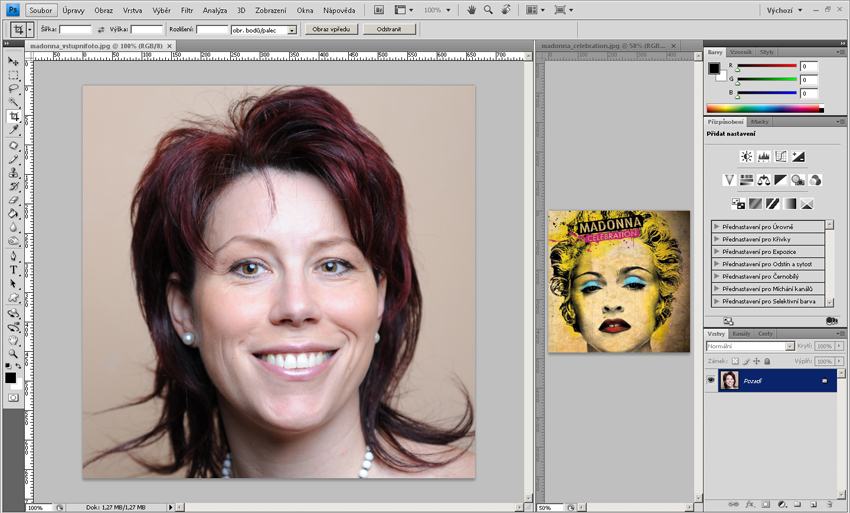Toggle lock transparent pixels in Zámek row
Image resolution: width=850 pixels, height=513 pixels.
pos(735,361)
